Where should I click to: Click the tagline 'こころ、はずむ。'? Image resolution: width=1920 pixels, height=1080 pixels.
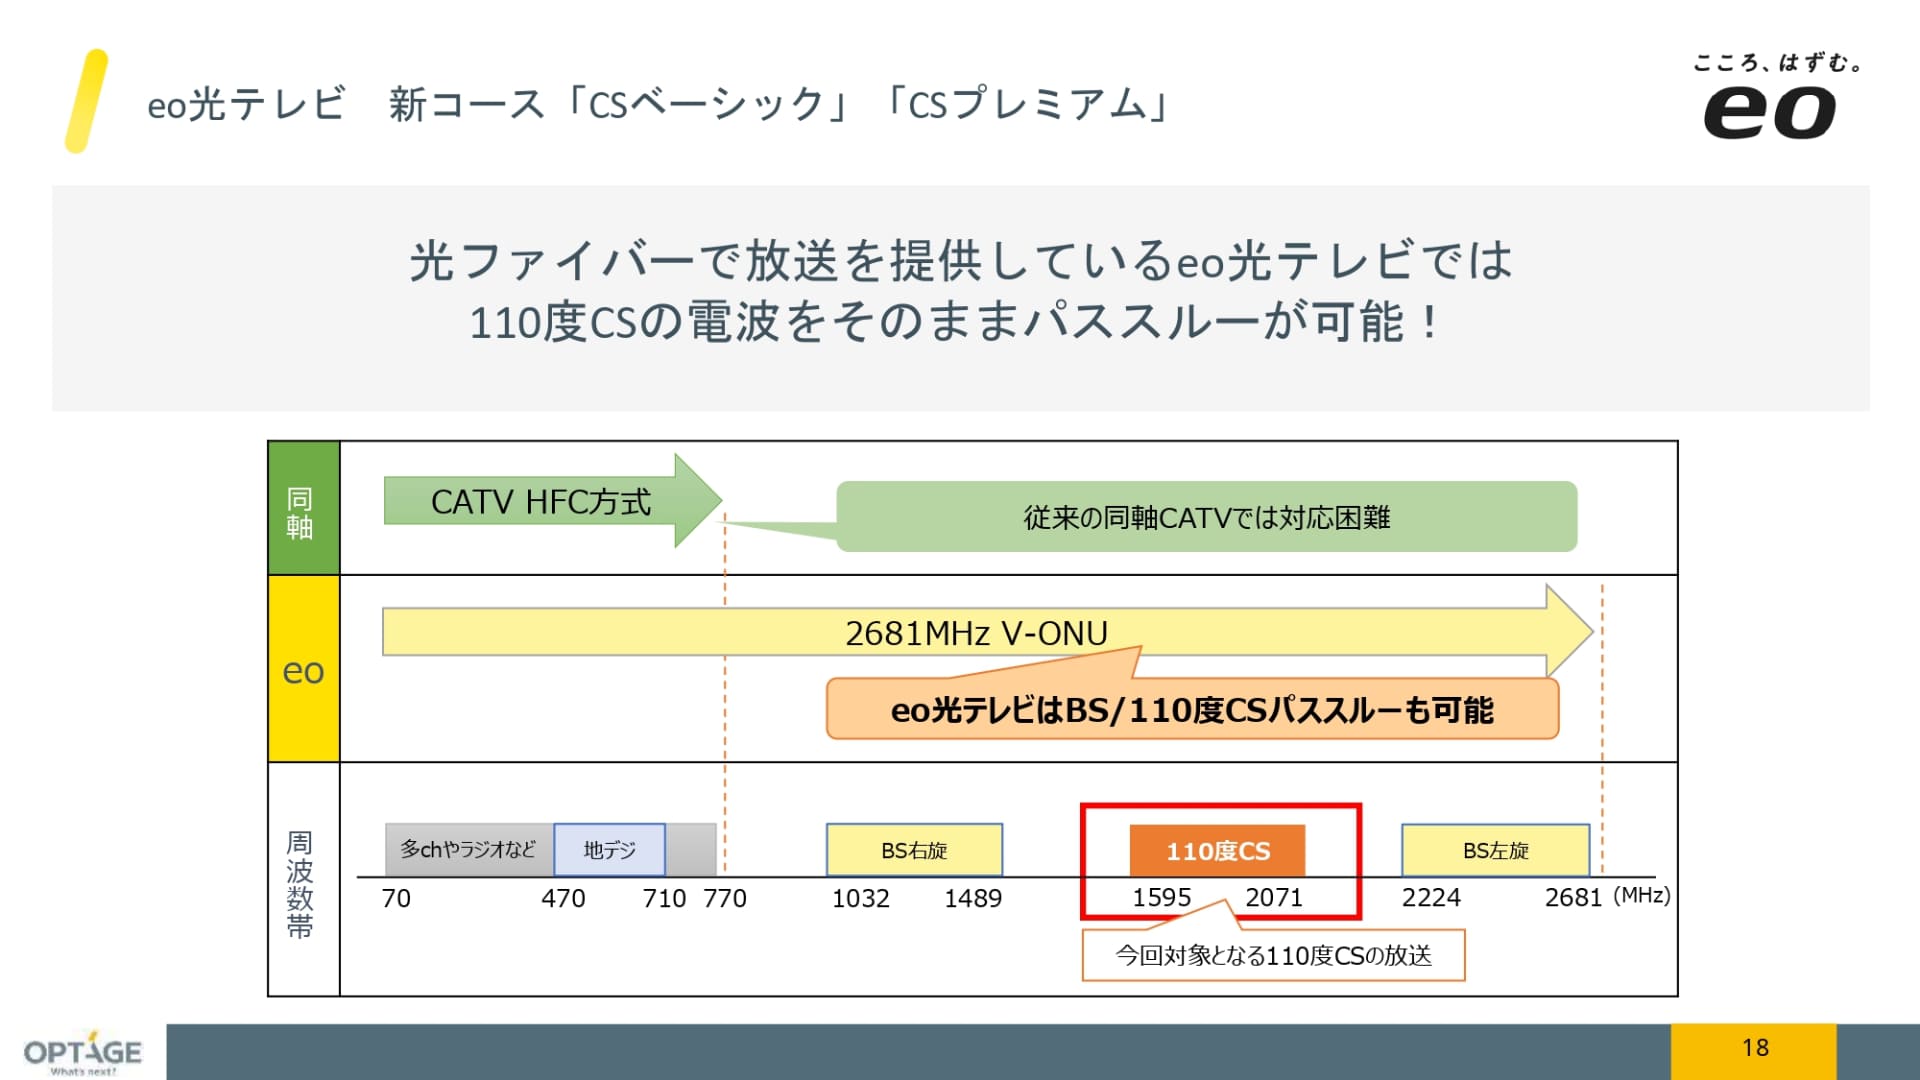[x=1777, y=63]
